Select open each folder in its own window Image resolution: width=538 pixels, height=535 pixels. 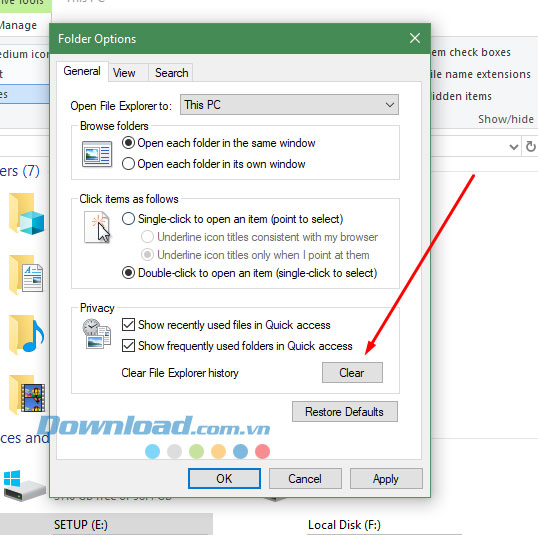tap(214, 164)
